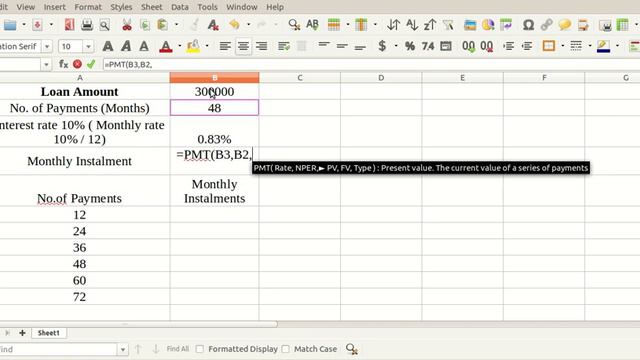640x360 pixels.
Task: Toggle Italic formatting
Action: click(x=126, y=46)
